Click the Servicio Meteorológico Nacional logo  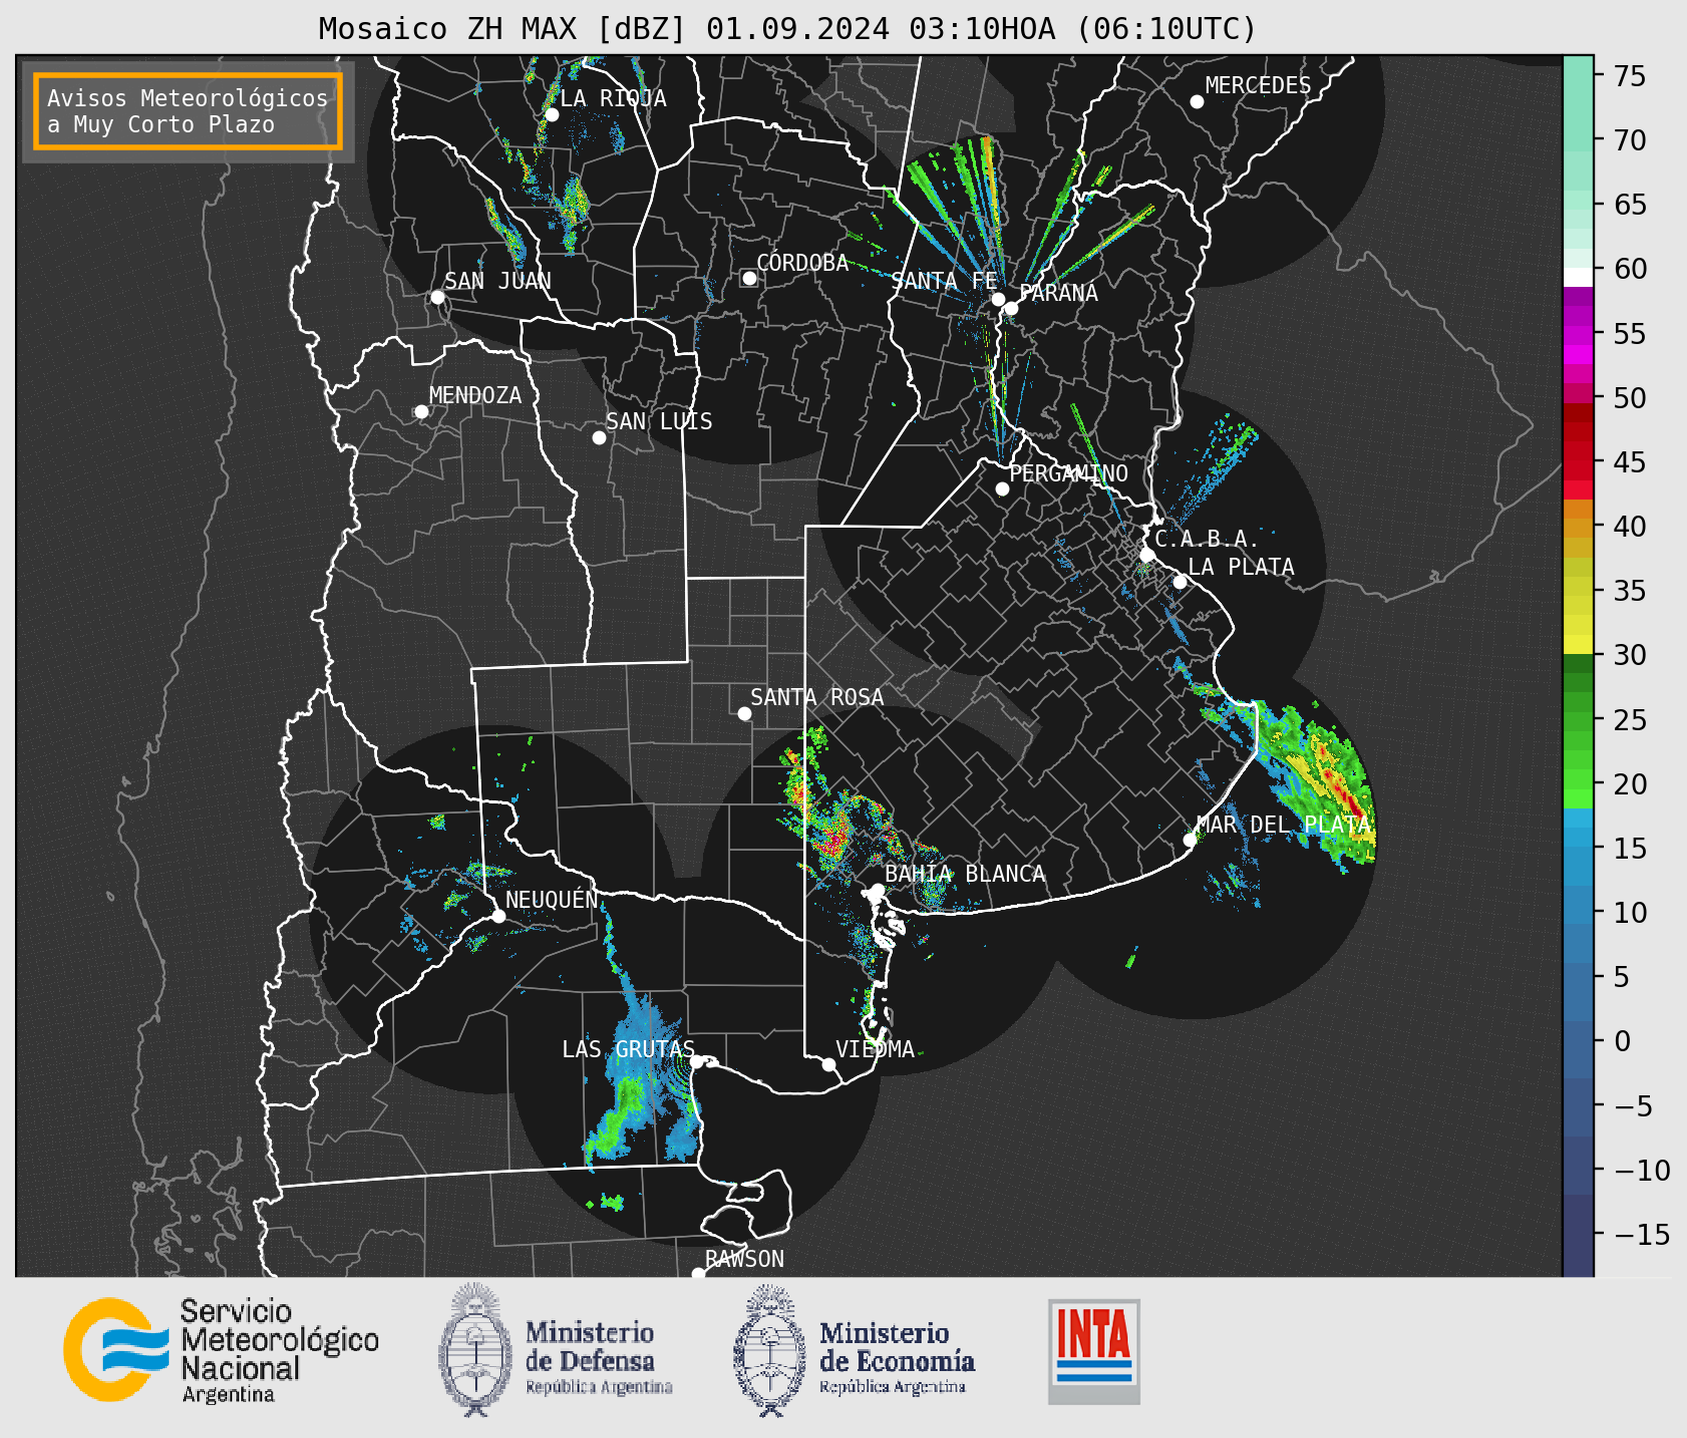(x=221, y=1350)
